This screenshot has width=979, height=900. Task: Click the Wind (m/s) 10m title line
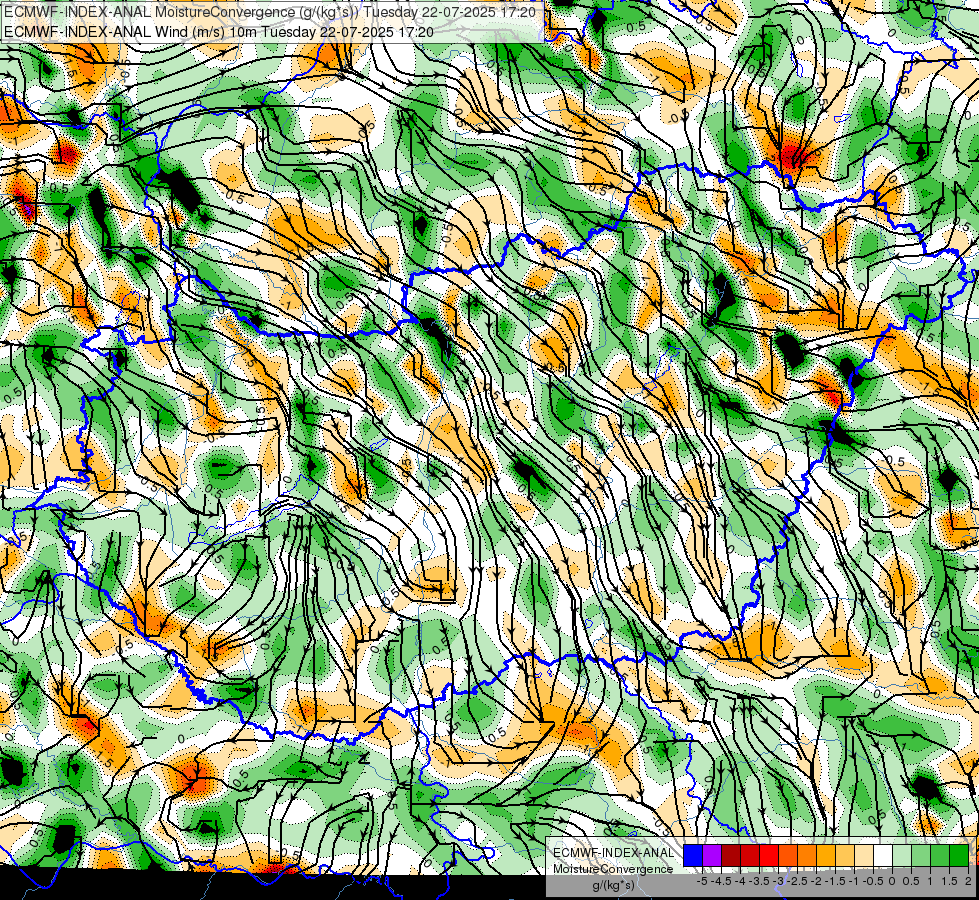pos(219,31)
